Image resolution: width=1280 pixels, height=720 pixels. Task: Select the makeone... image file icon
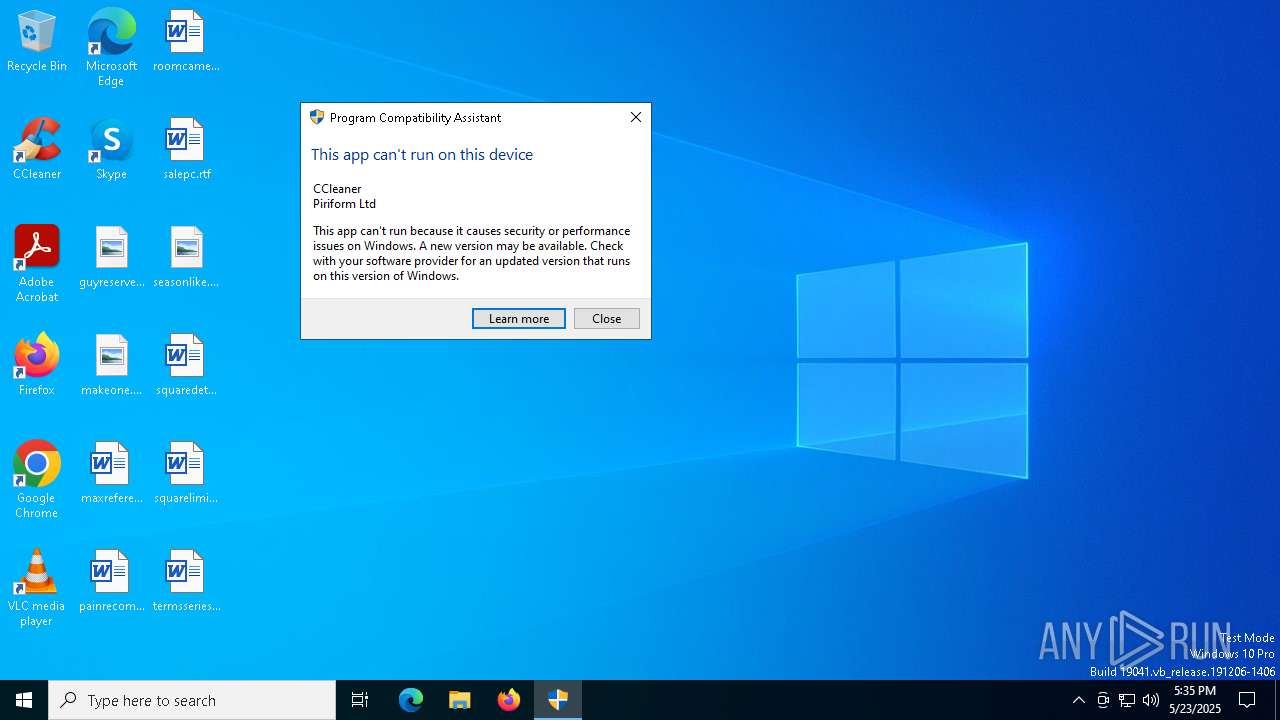[x=111, y=366]
